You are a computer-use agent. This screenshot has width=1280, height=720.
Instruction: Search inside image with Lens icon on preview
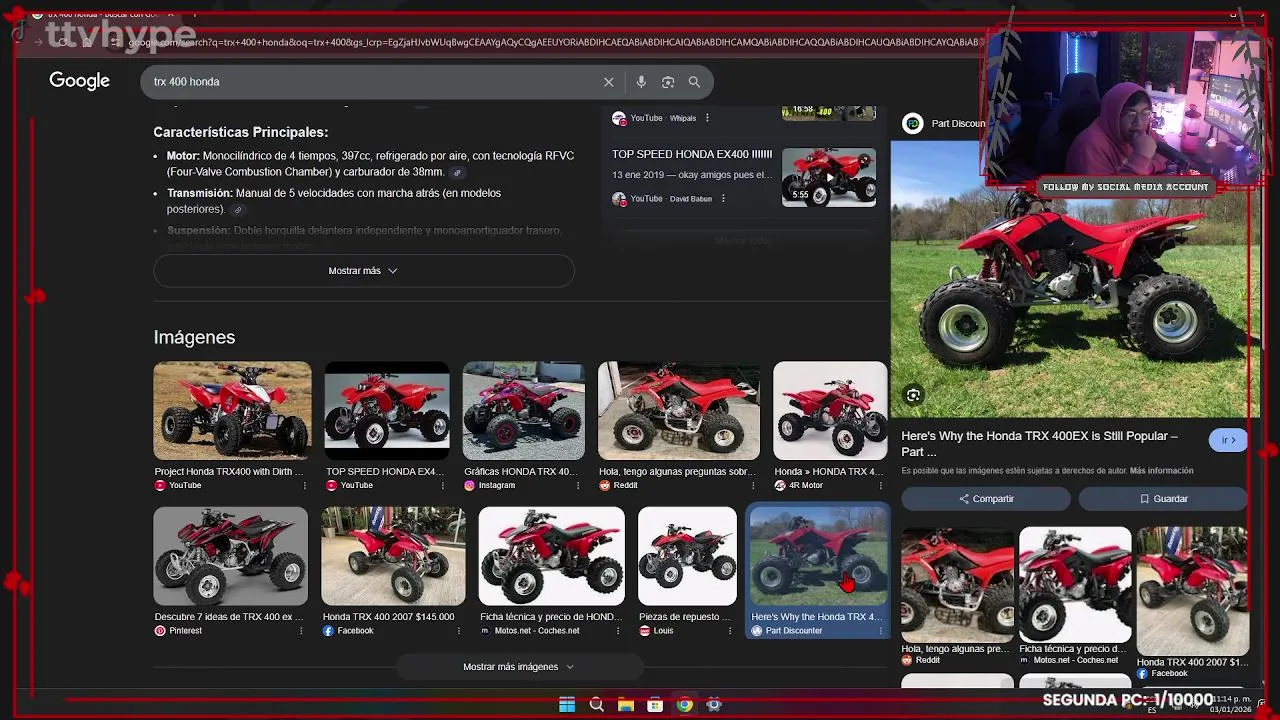(913, 396)
